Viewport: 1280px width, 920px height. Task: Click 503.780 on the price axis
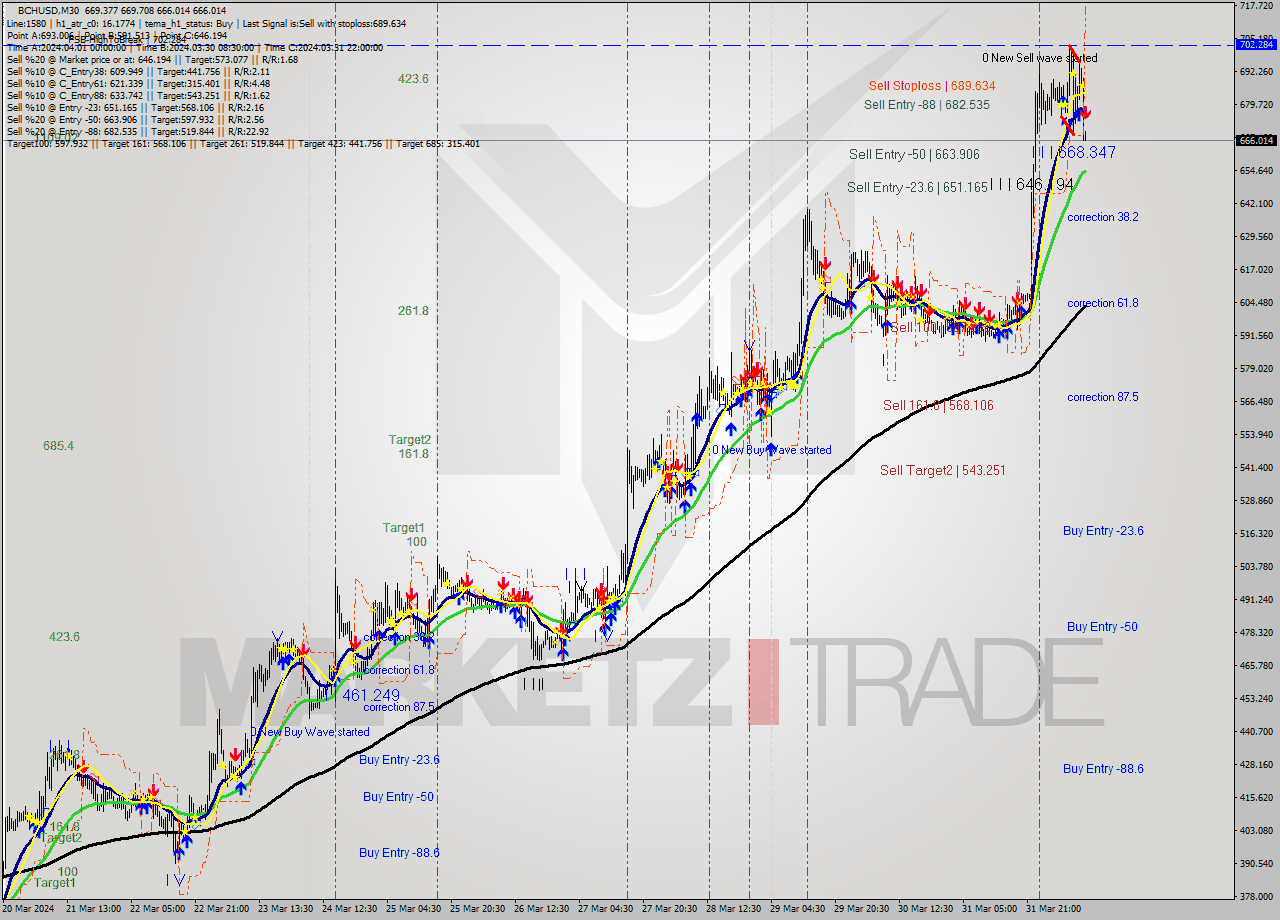[1256, 567]
